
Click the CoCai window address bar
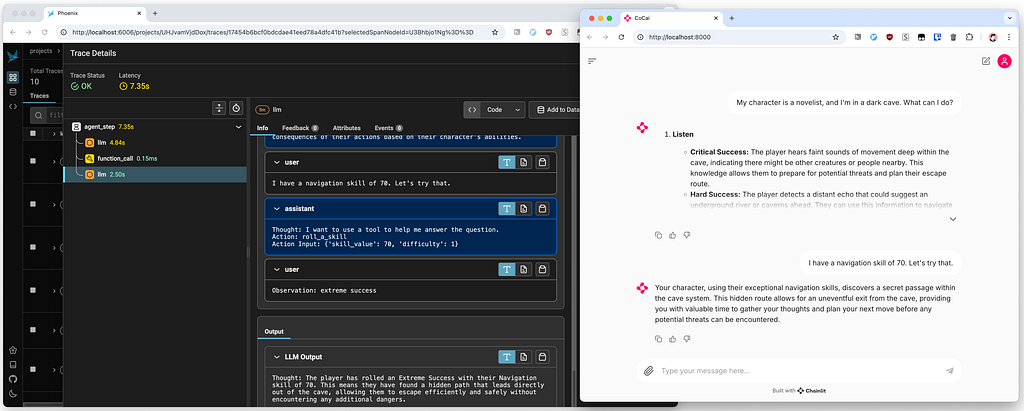[738, 37]
